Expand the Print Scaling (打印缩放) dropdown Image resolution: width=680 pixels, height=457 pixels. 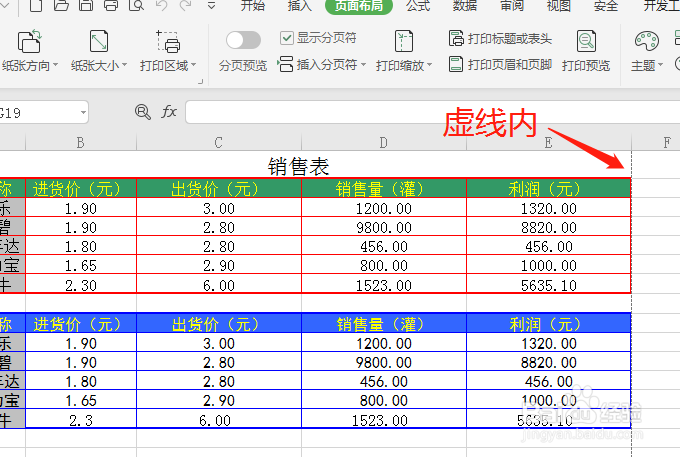coord(429,65)
